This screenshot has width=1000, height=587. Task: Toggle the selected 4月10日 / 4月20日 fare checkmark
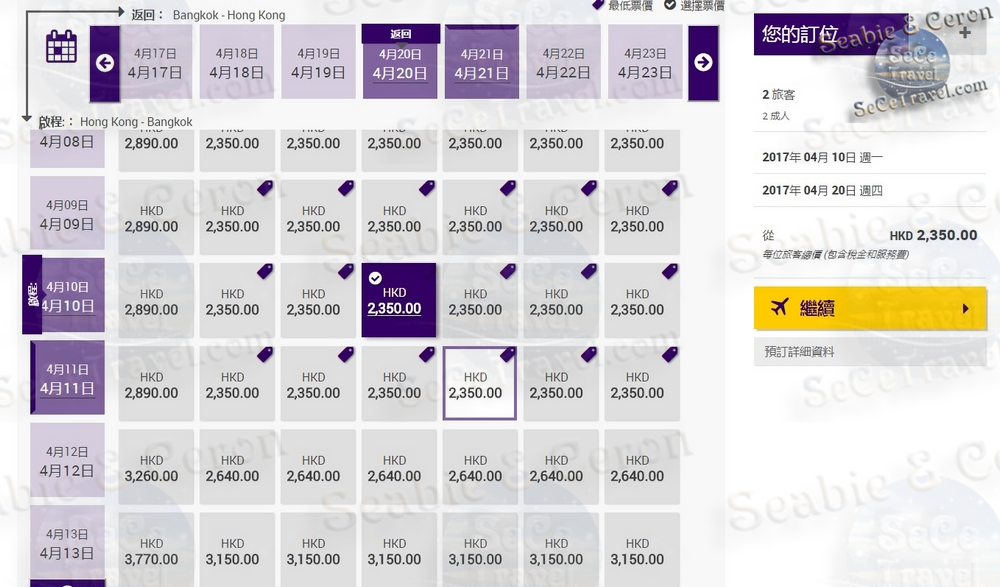[x=376, y=278]
